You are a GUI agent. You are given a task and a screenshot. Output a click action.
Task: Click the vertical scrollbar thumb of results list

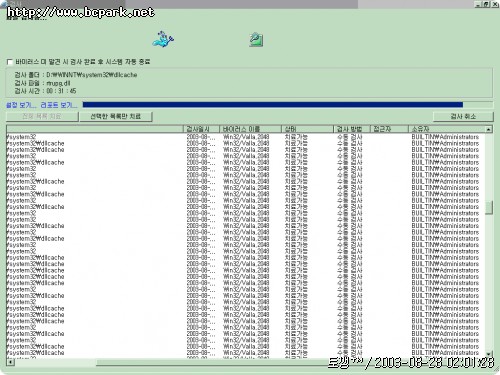(489, 208)
